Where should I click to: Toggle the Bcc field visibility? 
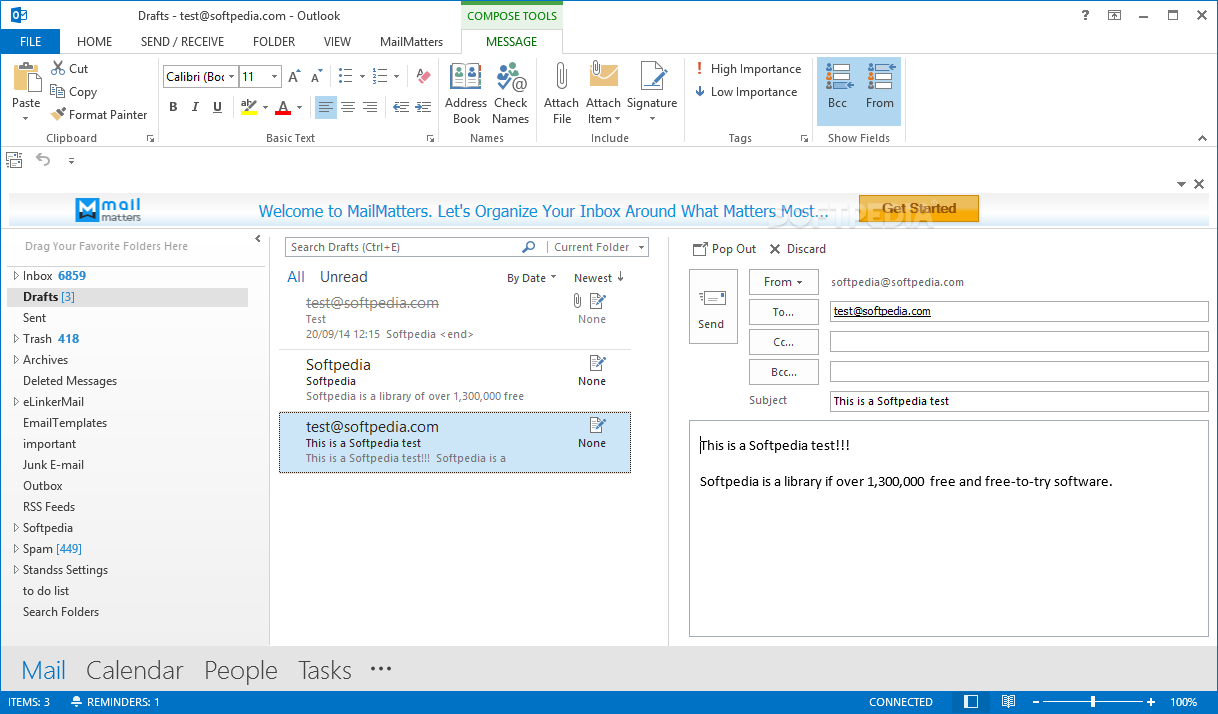837,90
